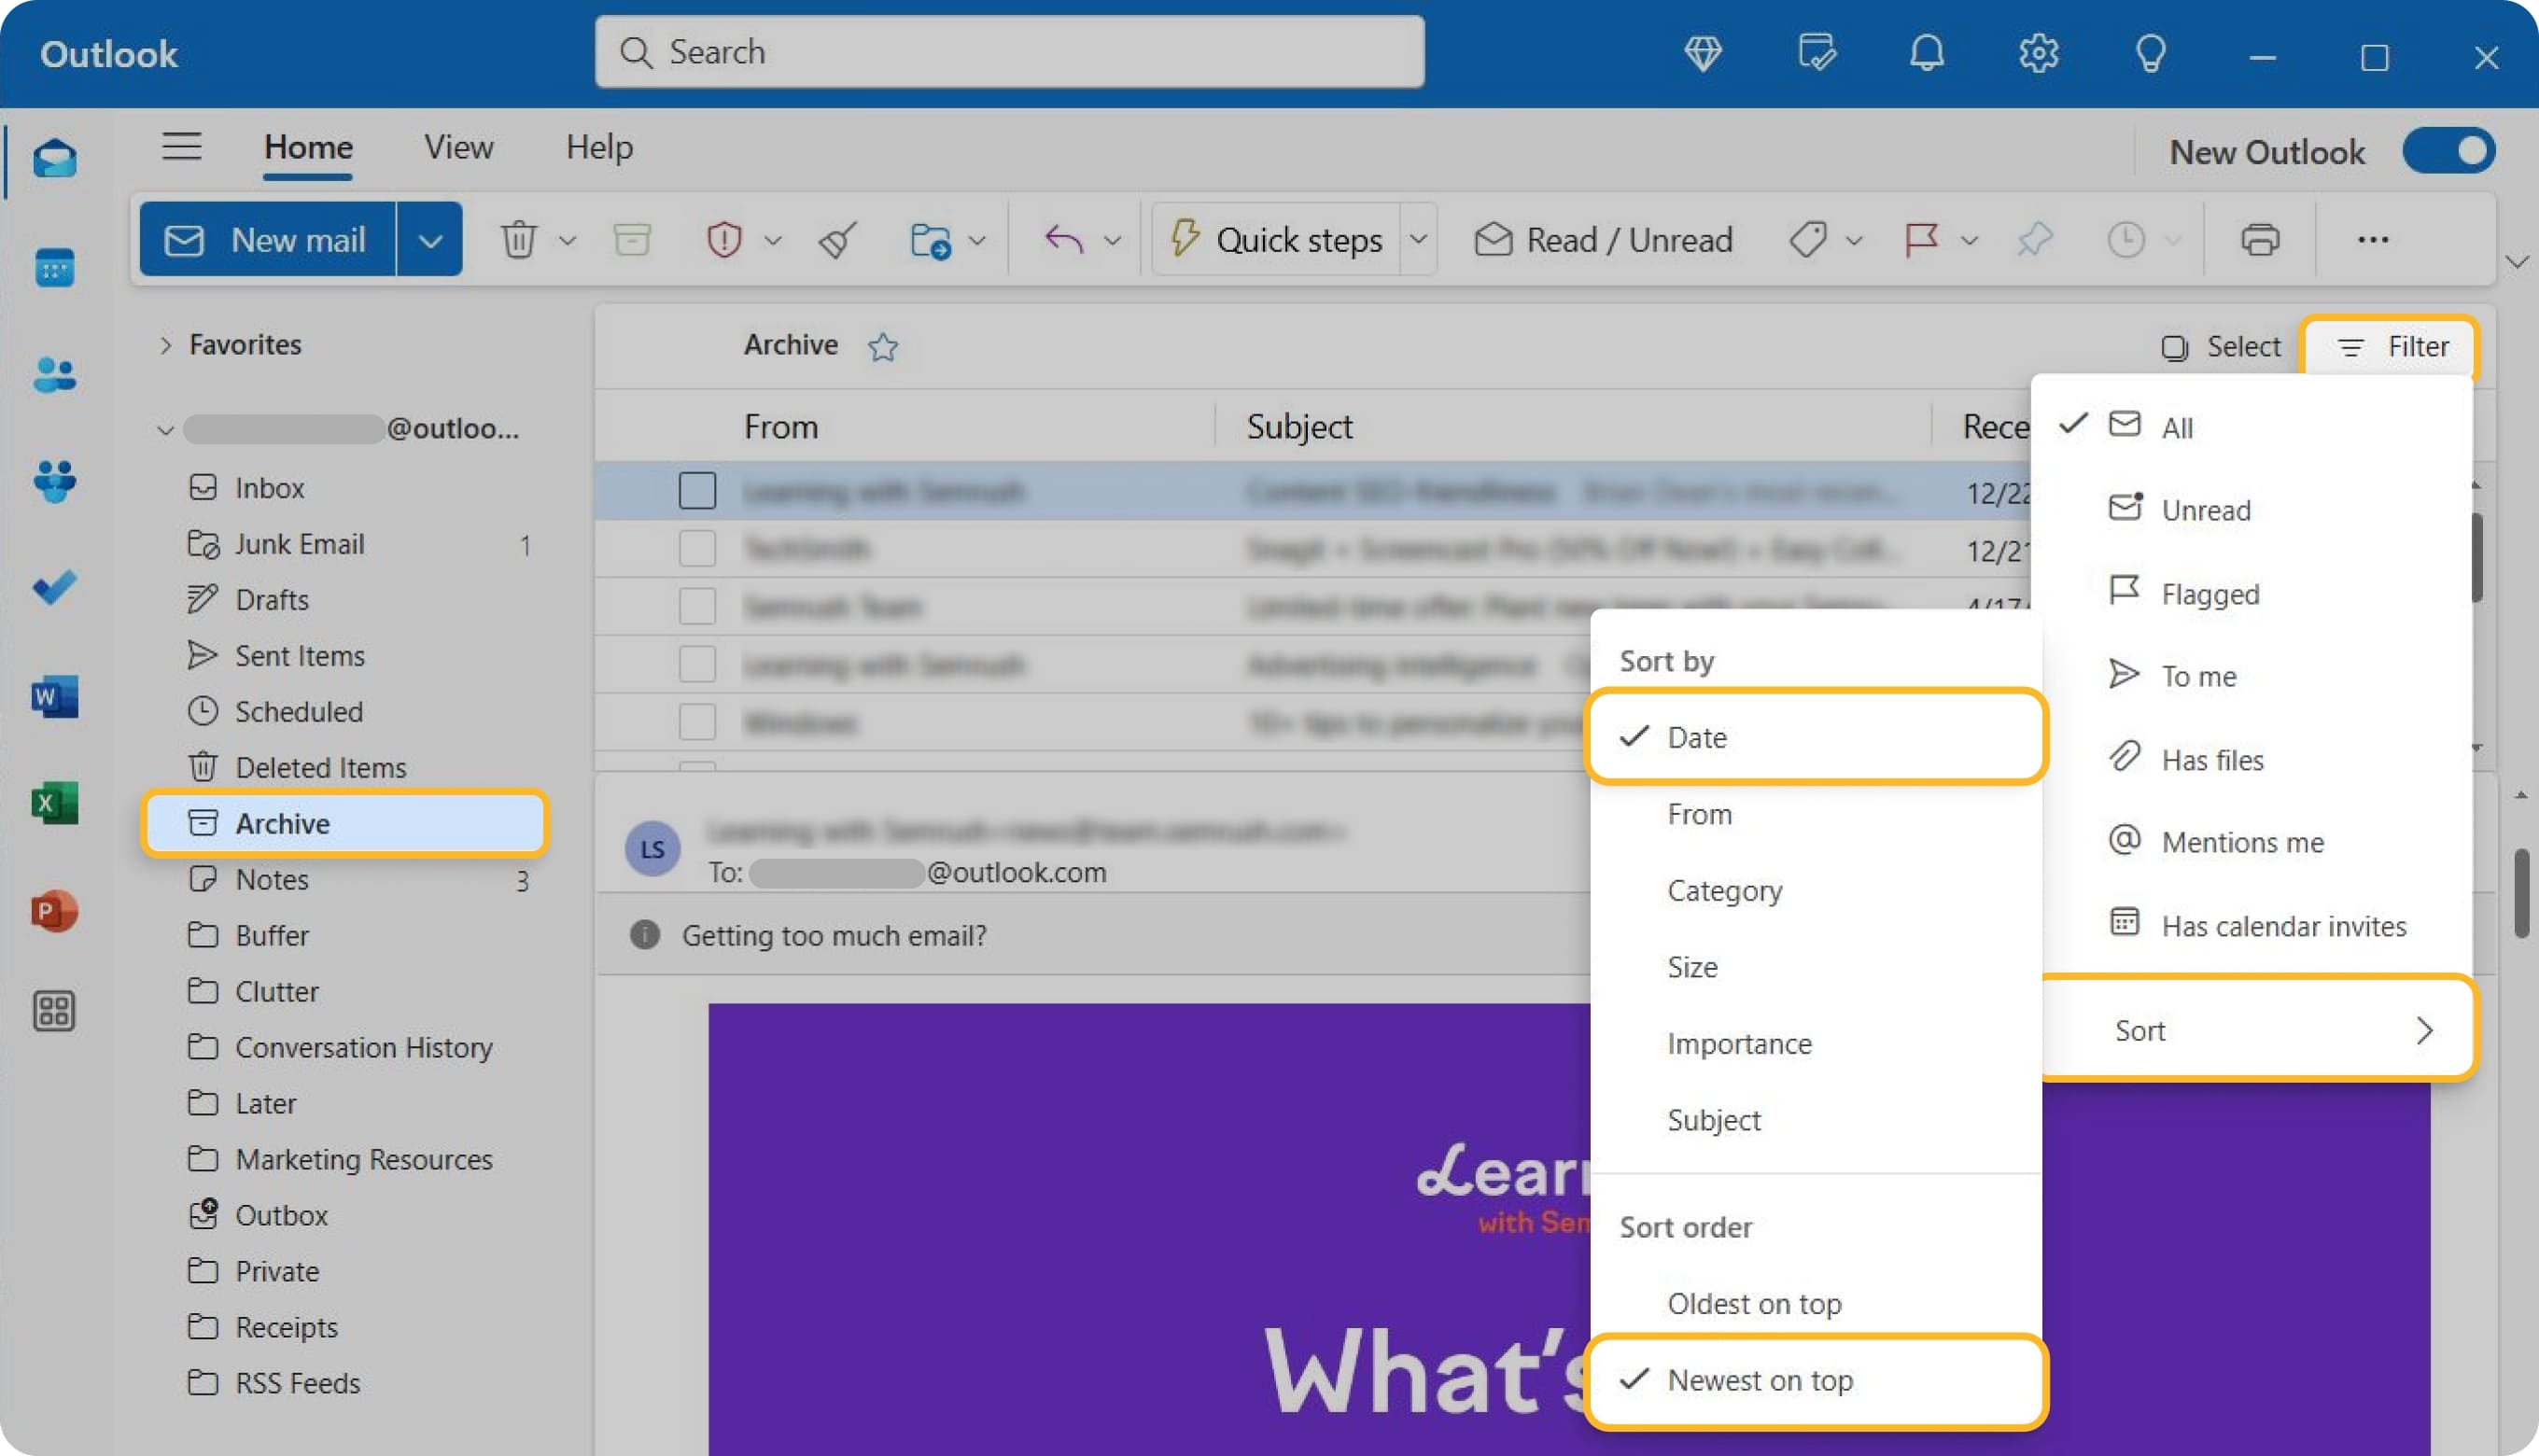Screen dimensions: 2539x1456
Task: Snooze the email with the clock icon
Action: pyautogui.click(x=2126, y=239)
